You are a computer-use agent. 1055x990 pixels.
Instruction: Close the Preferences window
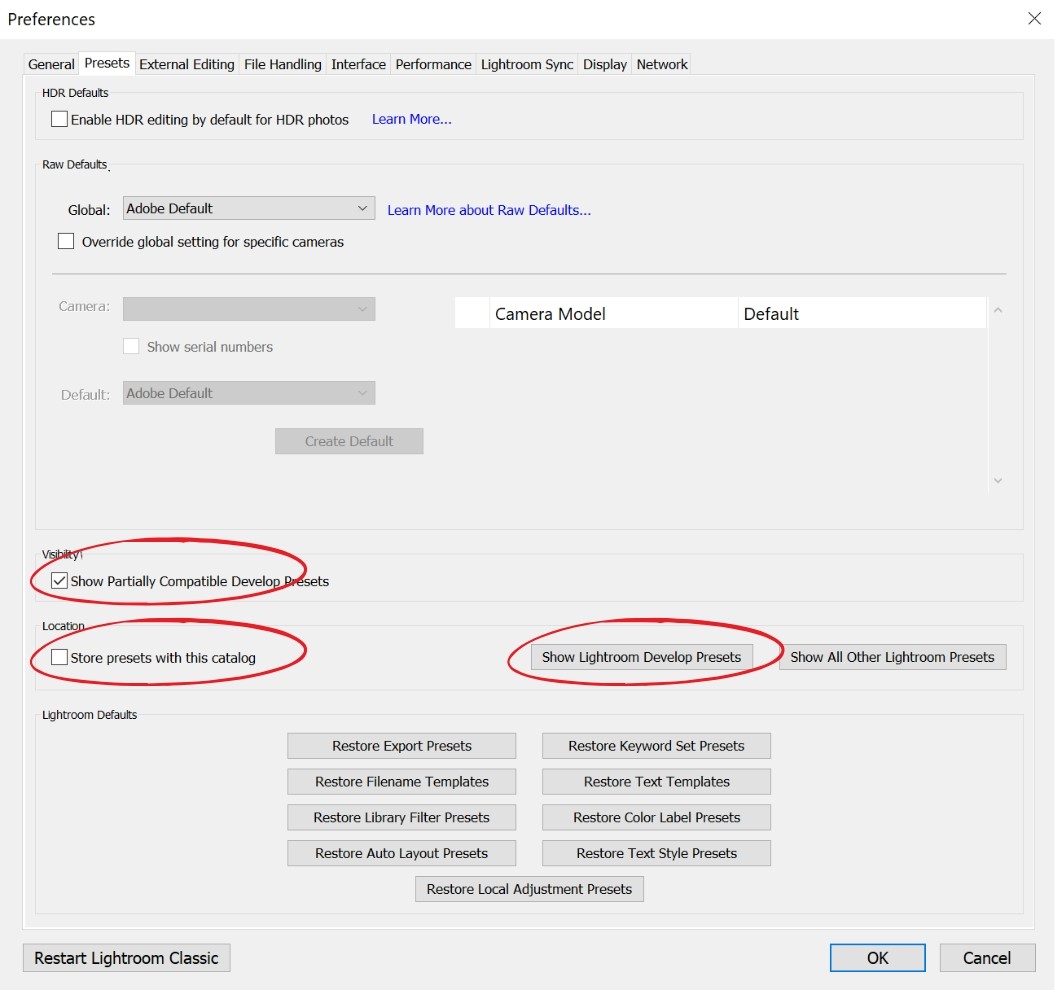click(1035, 18)
